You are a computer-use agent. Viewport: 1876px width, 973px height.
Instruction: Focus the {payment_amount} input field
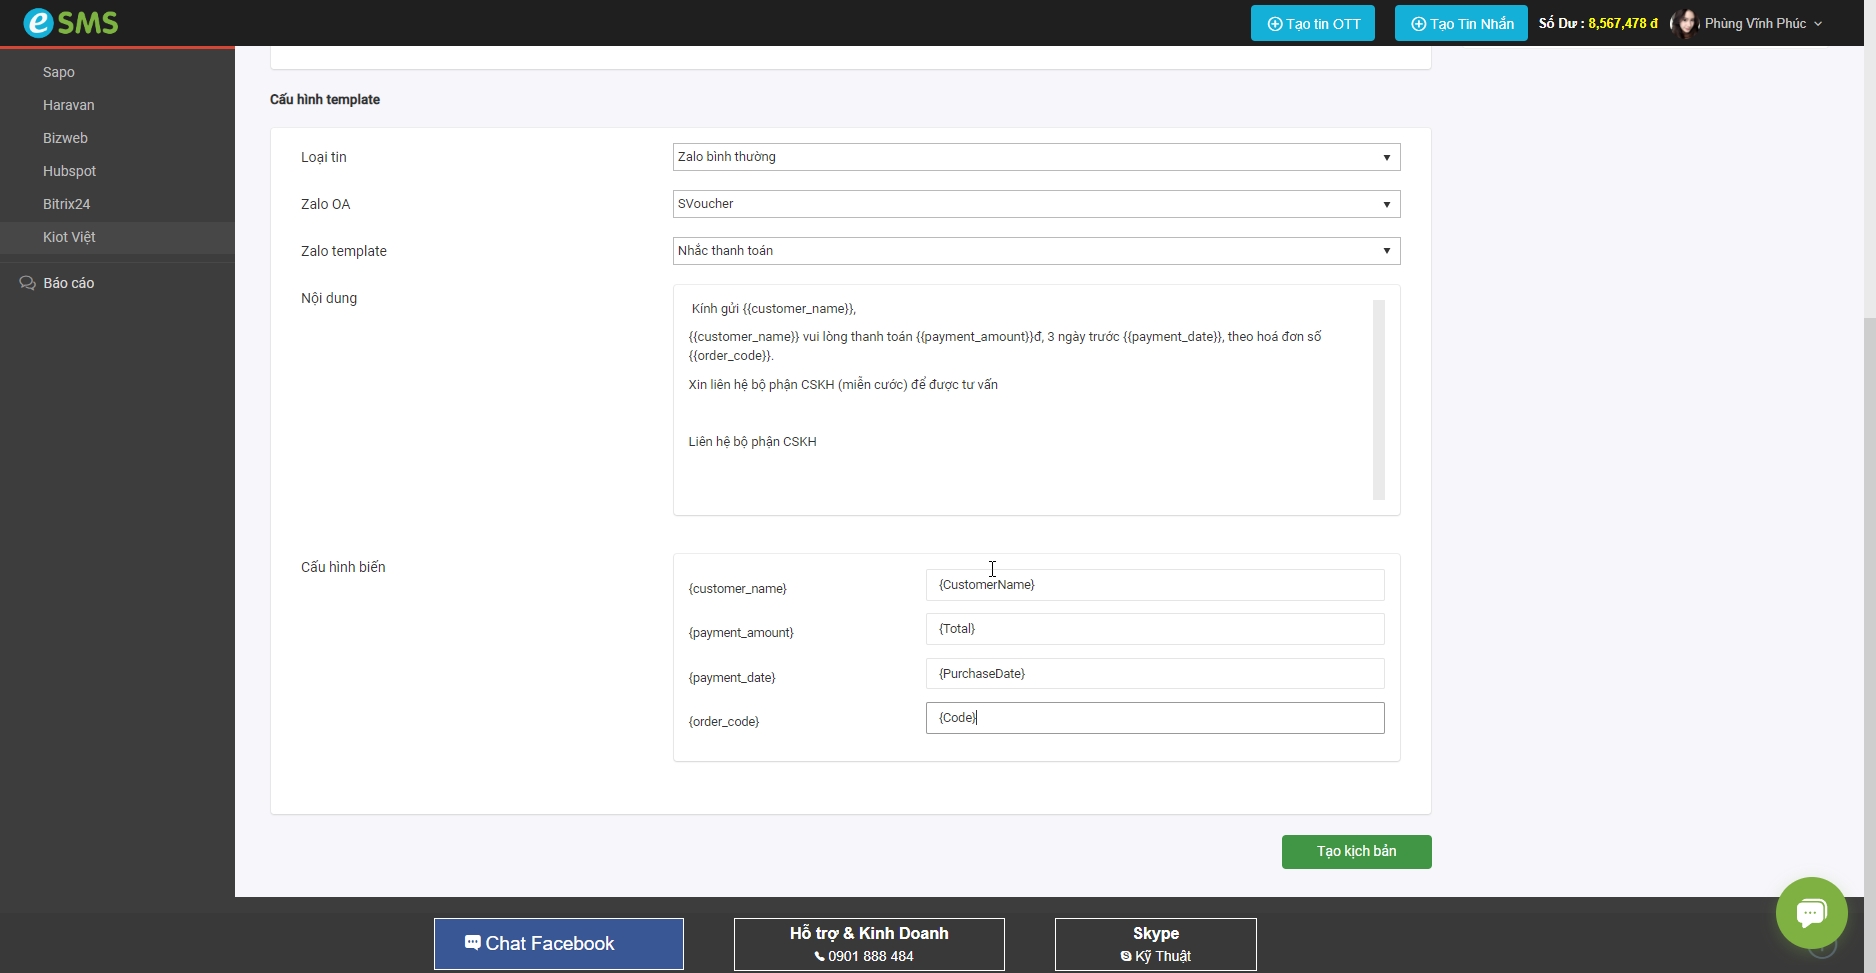(1155, 629)
